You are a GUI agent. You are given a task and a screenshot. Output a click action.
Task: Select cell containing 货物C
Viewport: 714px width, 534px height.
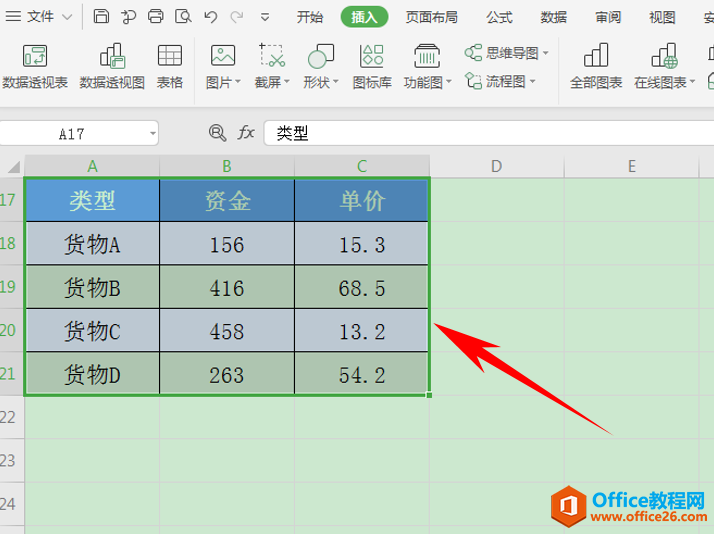point(92,331)
